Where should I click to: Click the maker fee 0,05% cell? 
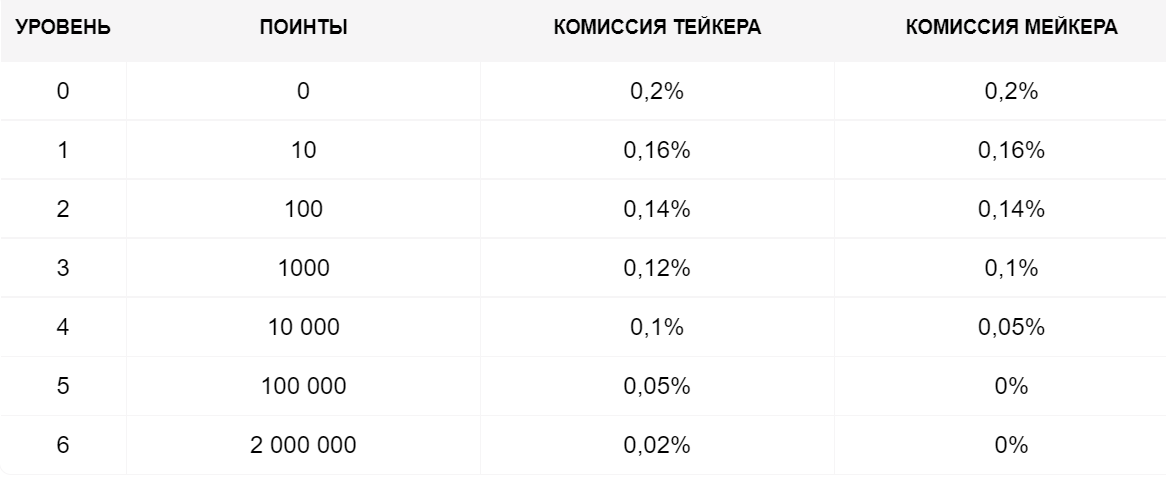click(1011, 327)
